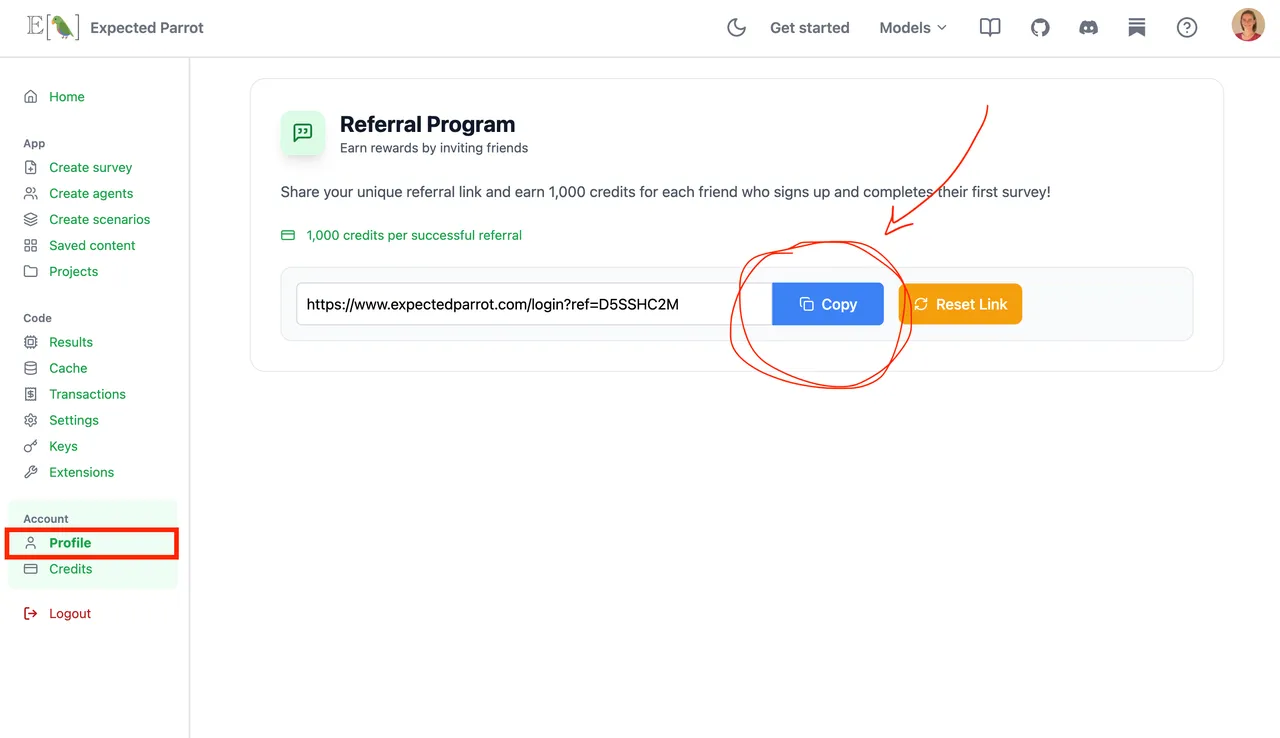Click the Keys key icon
1280x738 pixels.
[x=31, y=446]
